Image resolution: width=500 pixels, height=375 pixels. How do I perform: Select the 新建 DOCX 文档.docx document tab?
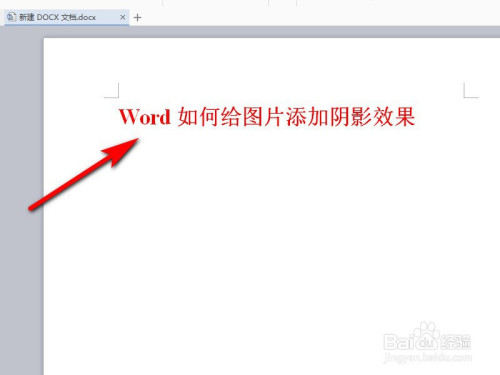click(x=66, y=17)
